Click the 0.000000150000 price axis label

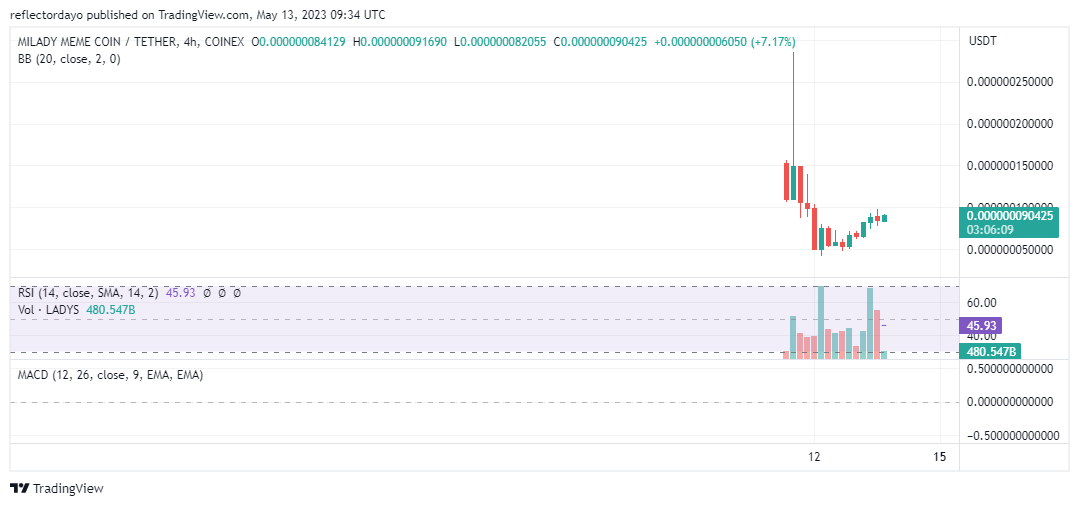point(1010,166)
